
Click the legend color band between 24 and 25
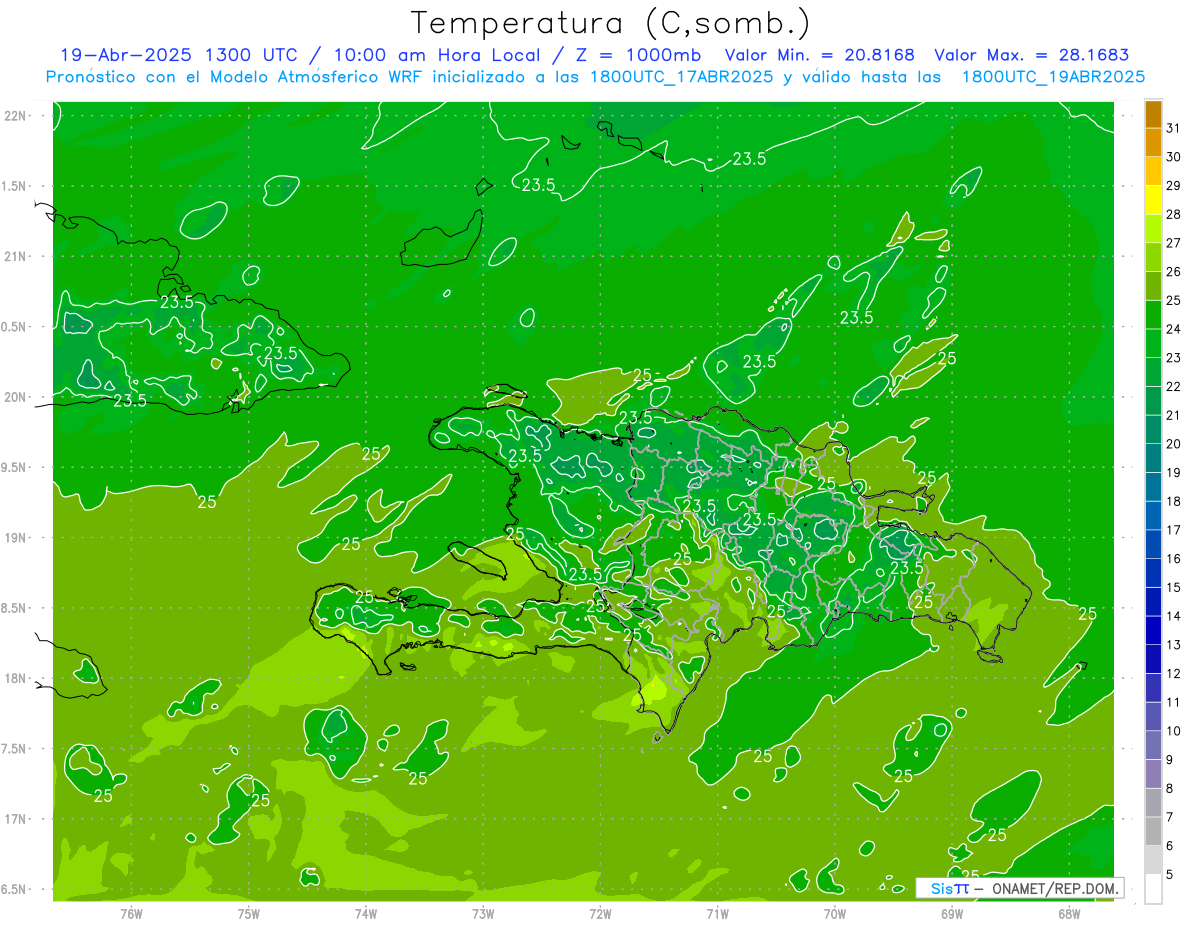(1153, 315)
